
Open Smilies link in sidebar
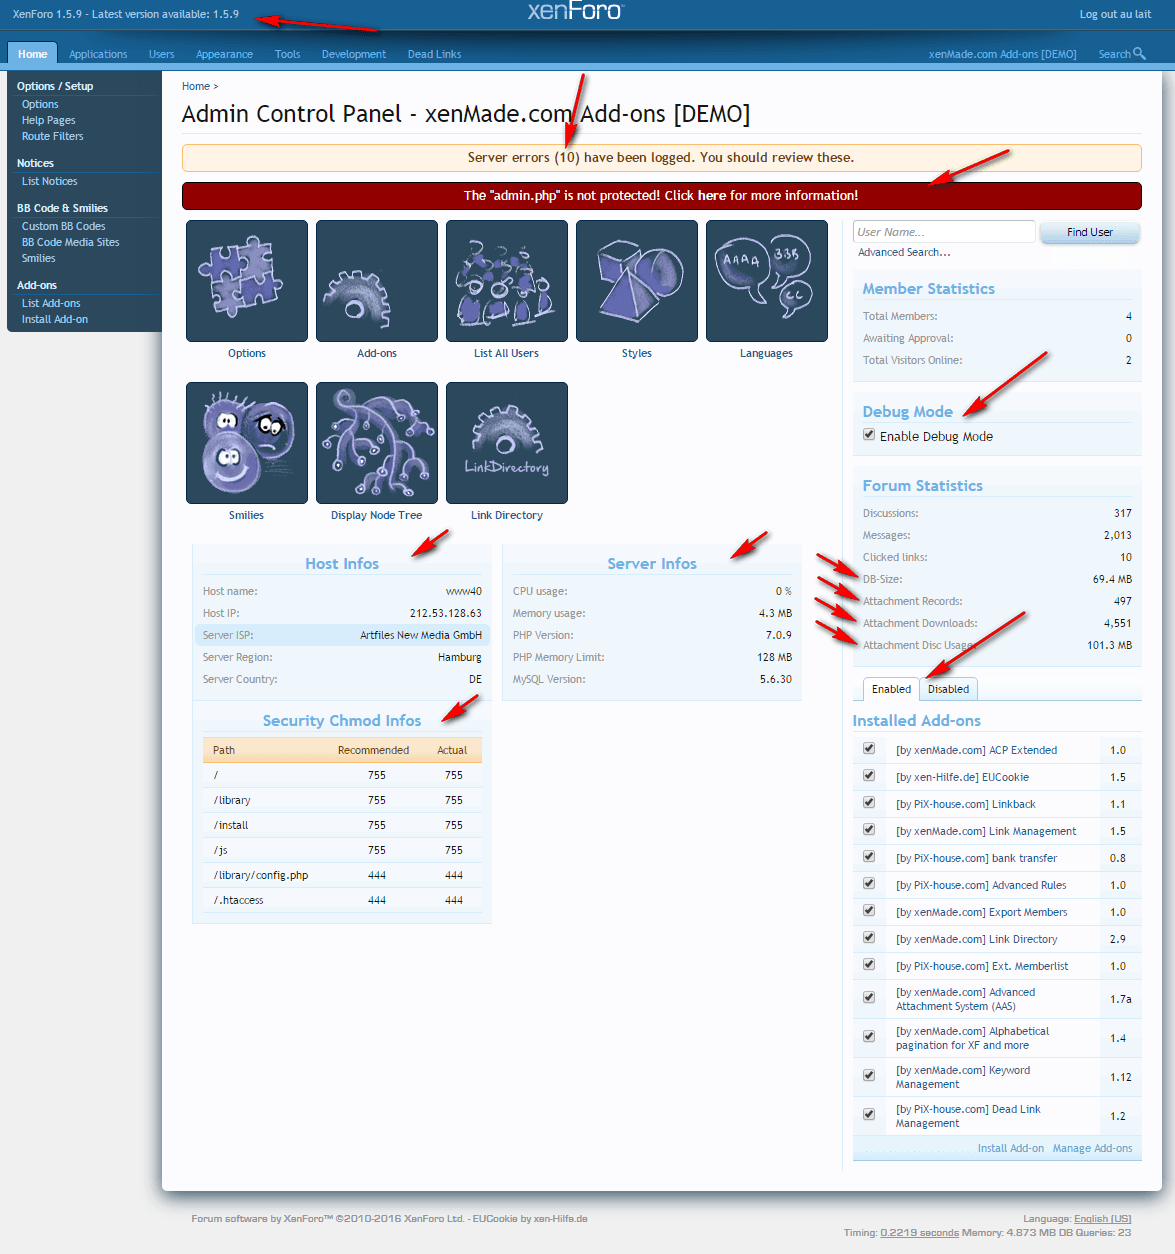pos(38,258)
